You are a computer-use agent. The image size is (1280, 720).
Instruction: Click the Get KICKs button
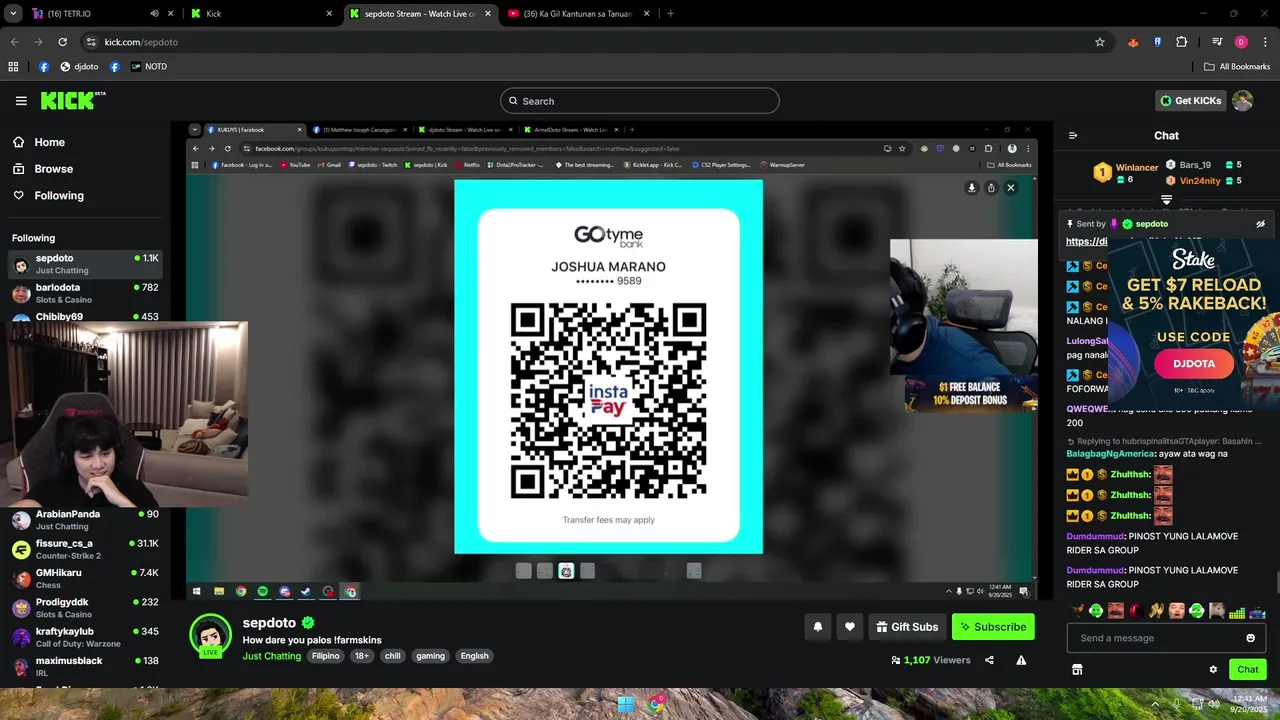click(1190, 100)
